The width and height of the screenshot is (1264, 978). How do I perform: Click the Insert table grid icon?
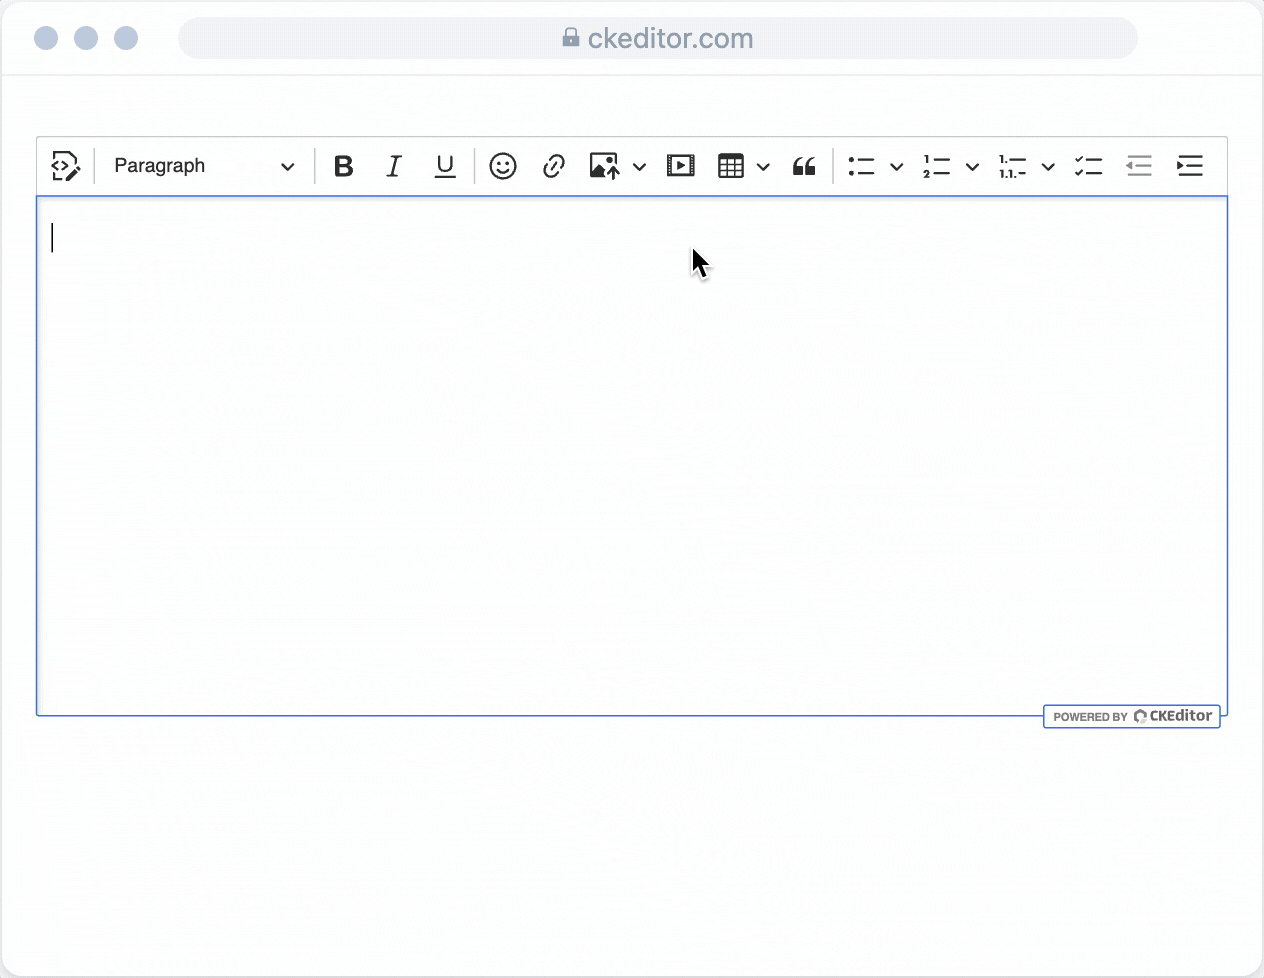click(x=731, y=166)
